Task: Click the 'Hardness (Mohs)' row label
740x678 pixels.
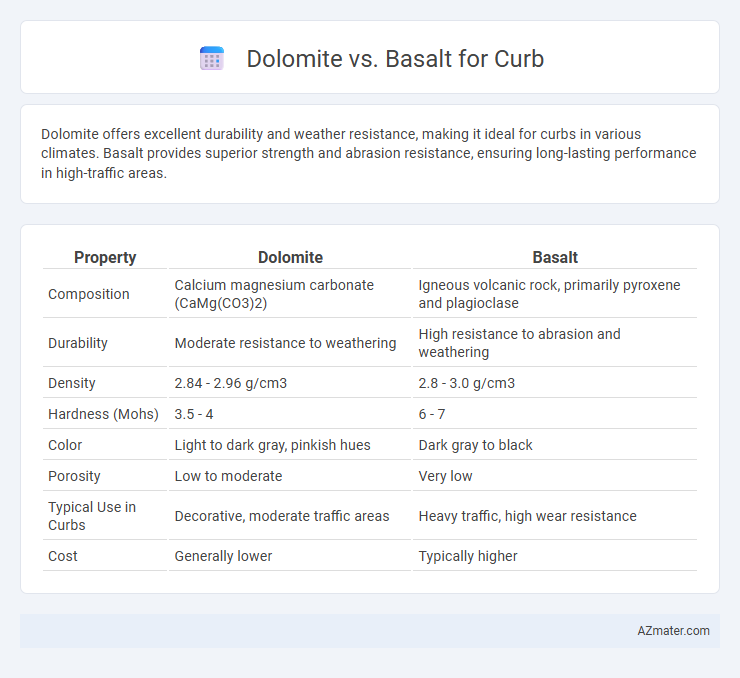Action: coord(103,414)
